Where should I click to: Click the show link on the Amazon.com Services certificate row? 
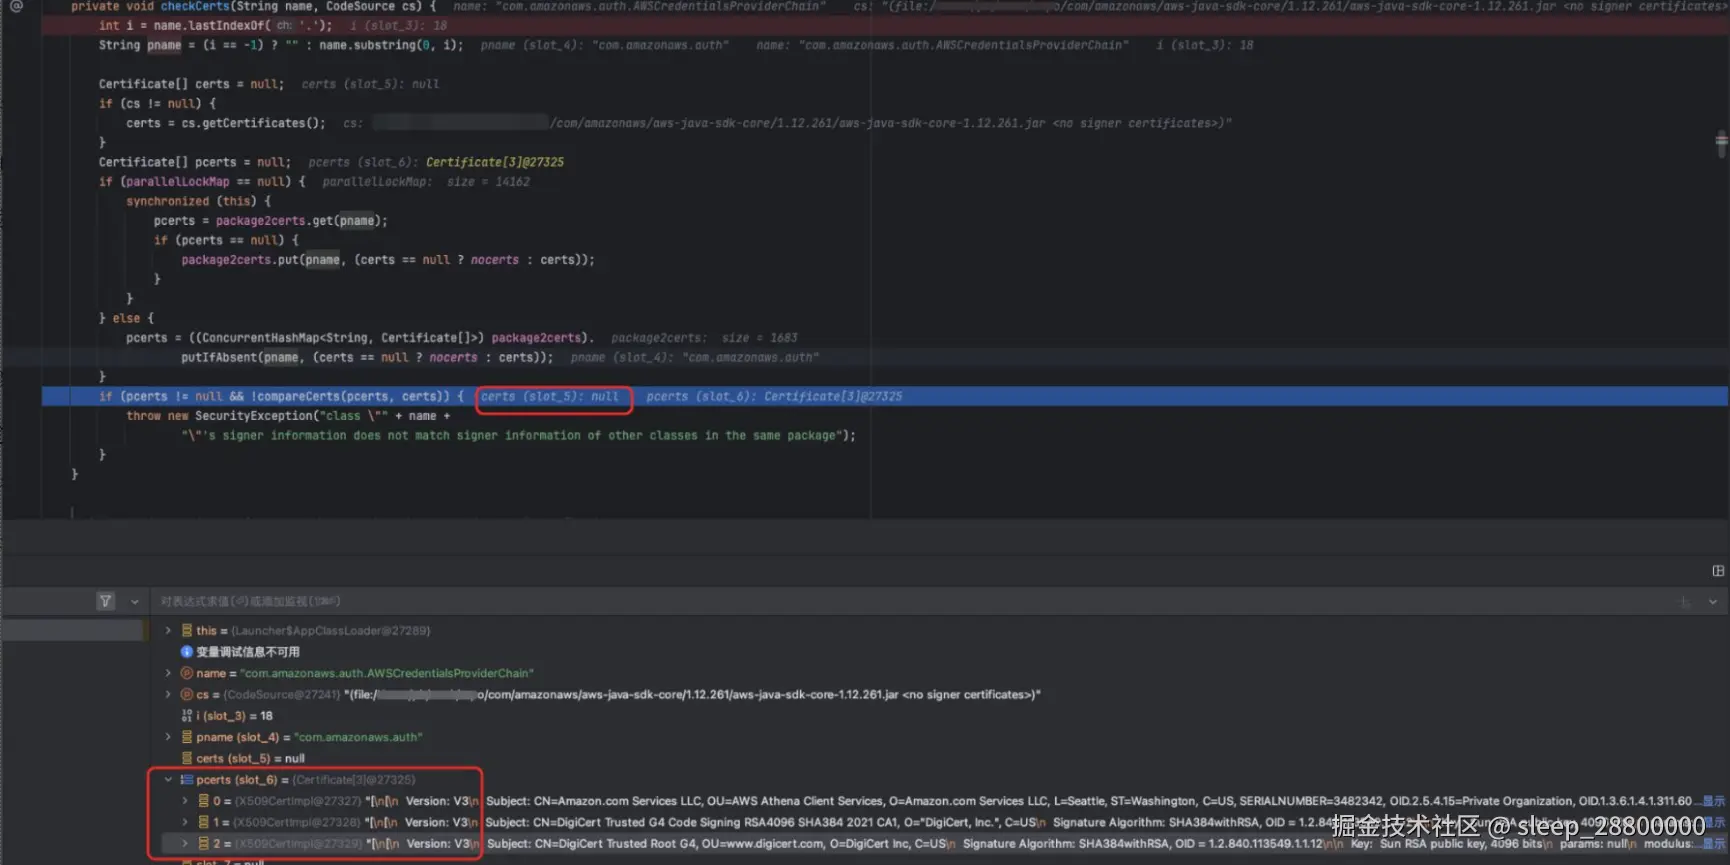tap(1714, 801)
